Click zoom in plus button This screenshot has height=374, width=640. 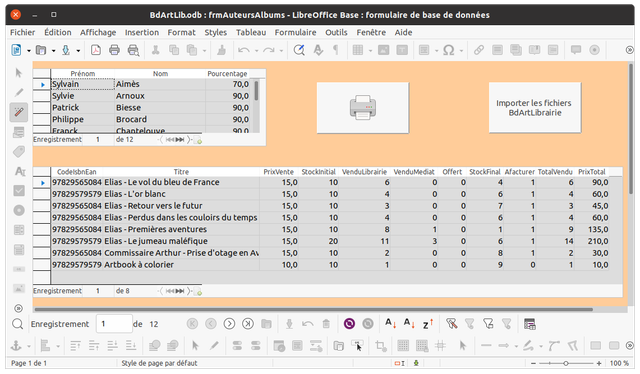click(598, 363)
